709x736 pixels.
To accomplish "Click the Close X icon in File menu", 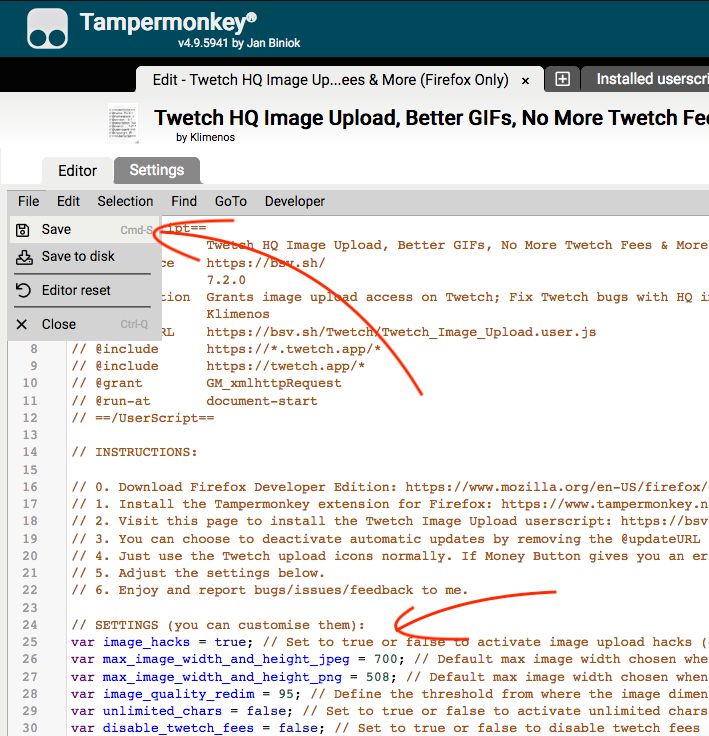I will (x=22, y=324).
